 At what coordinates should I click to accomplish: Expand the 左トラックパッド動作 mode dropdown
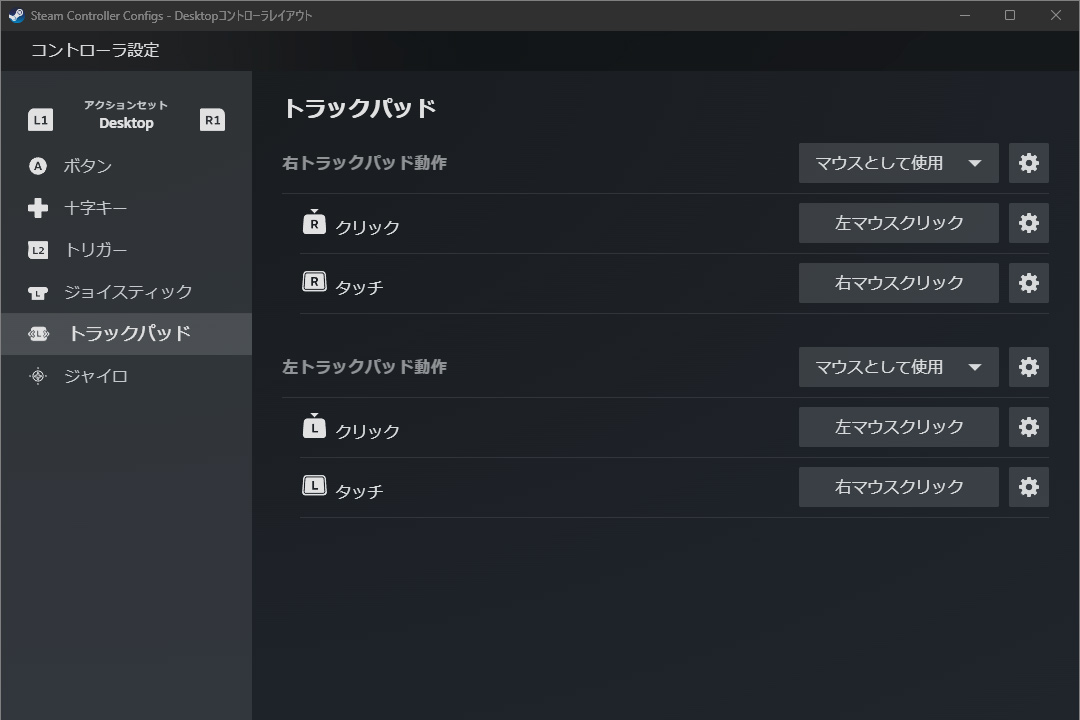[x=898, y=367]
